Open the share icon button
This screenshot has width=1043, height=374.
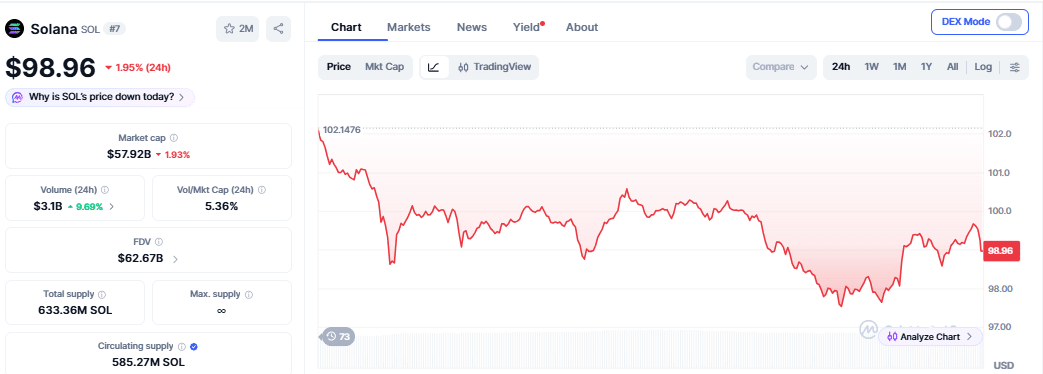click(x=279, y=29)
